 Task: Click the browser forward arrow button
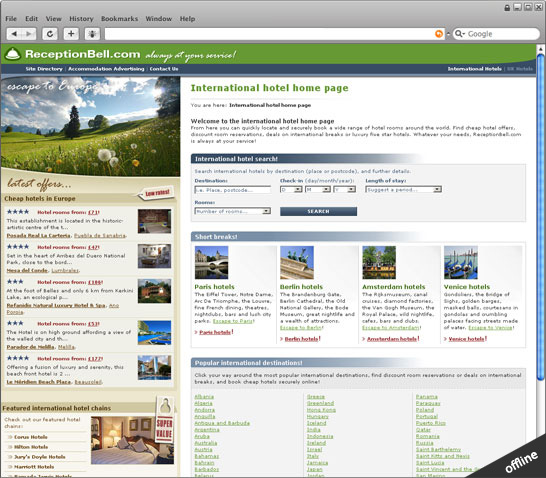(x=29, y=34)
